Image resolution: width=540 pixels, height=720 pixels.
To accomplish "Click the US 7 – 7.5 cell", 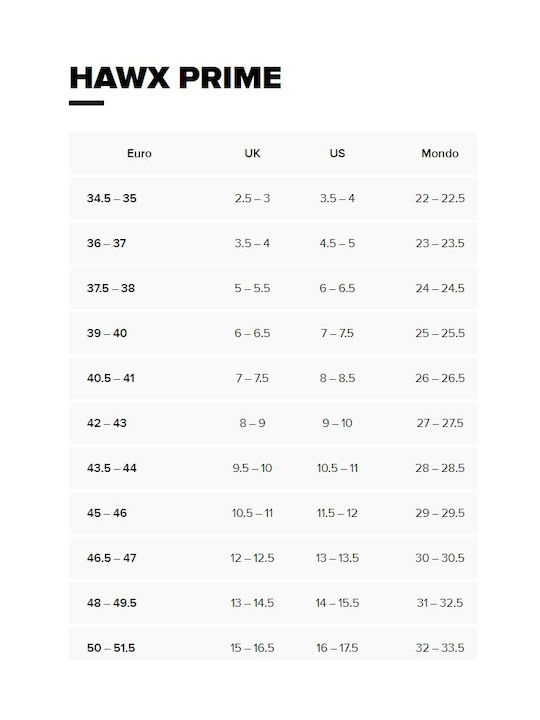I will coord(337,333).
